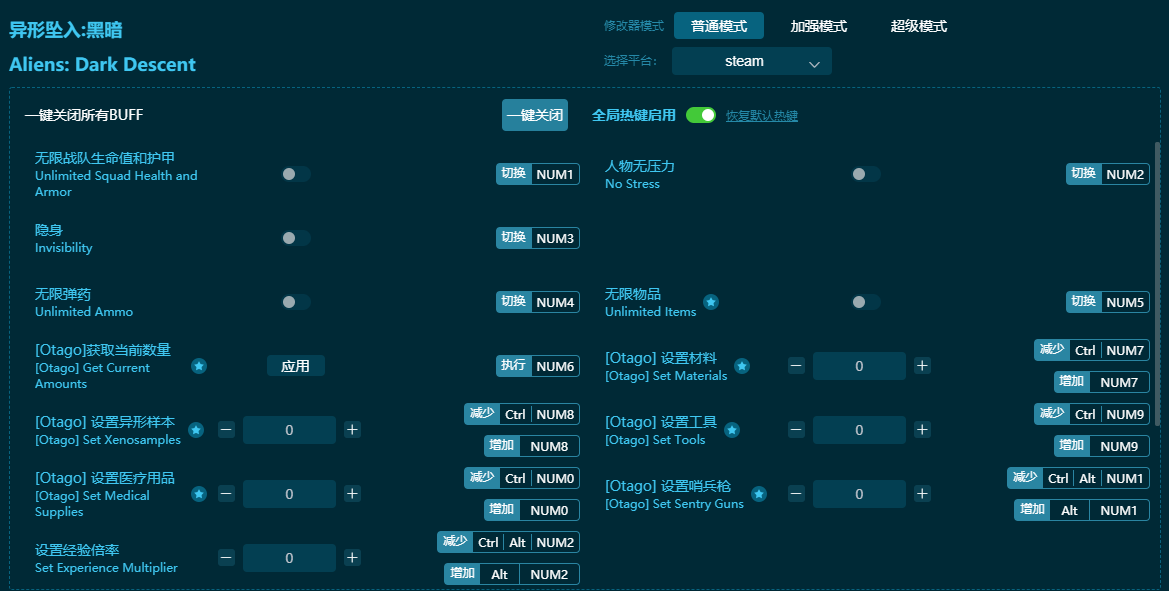Disable the global hotkey toggle switch

click(701, 115)
